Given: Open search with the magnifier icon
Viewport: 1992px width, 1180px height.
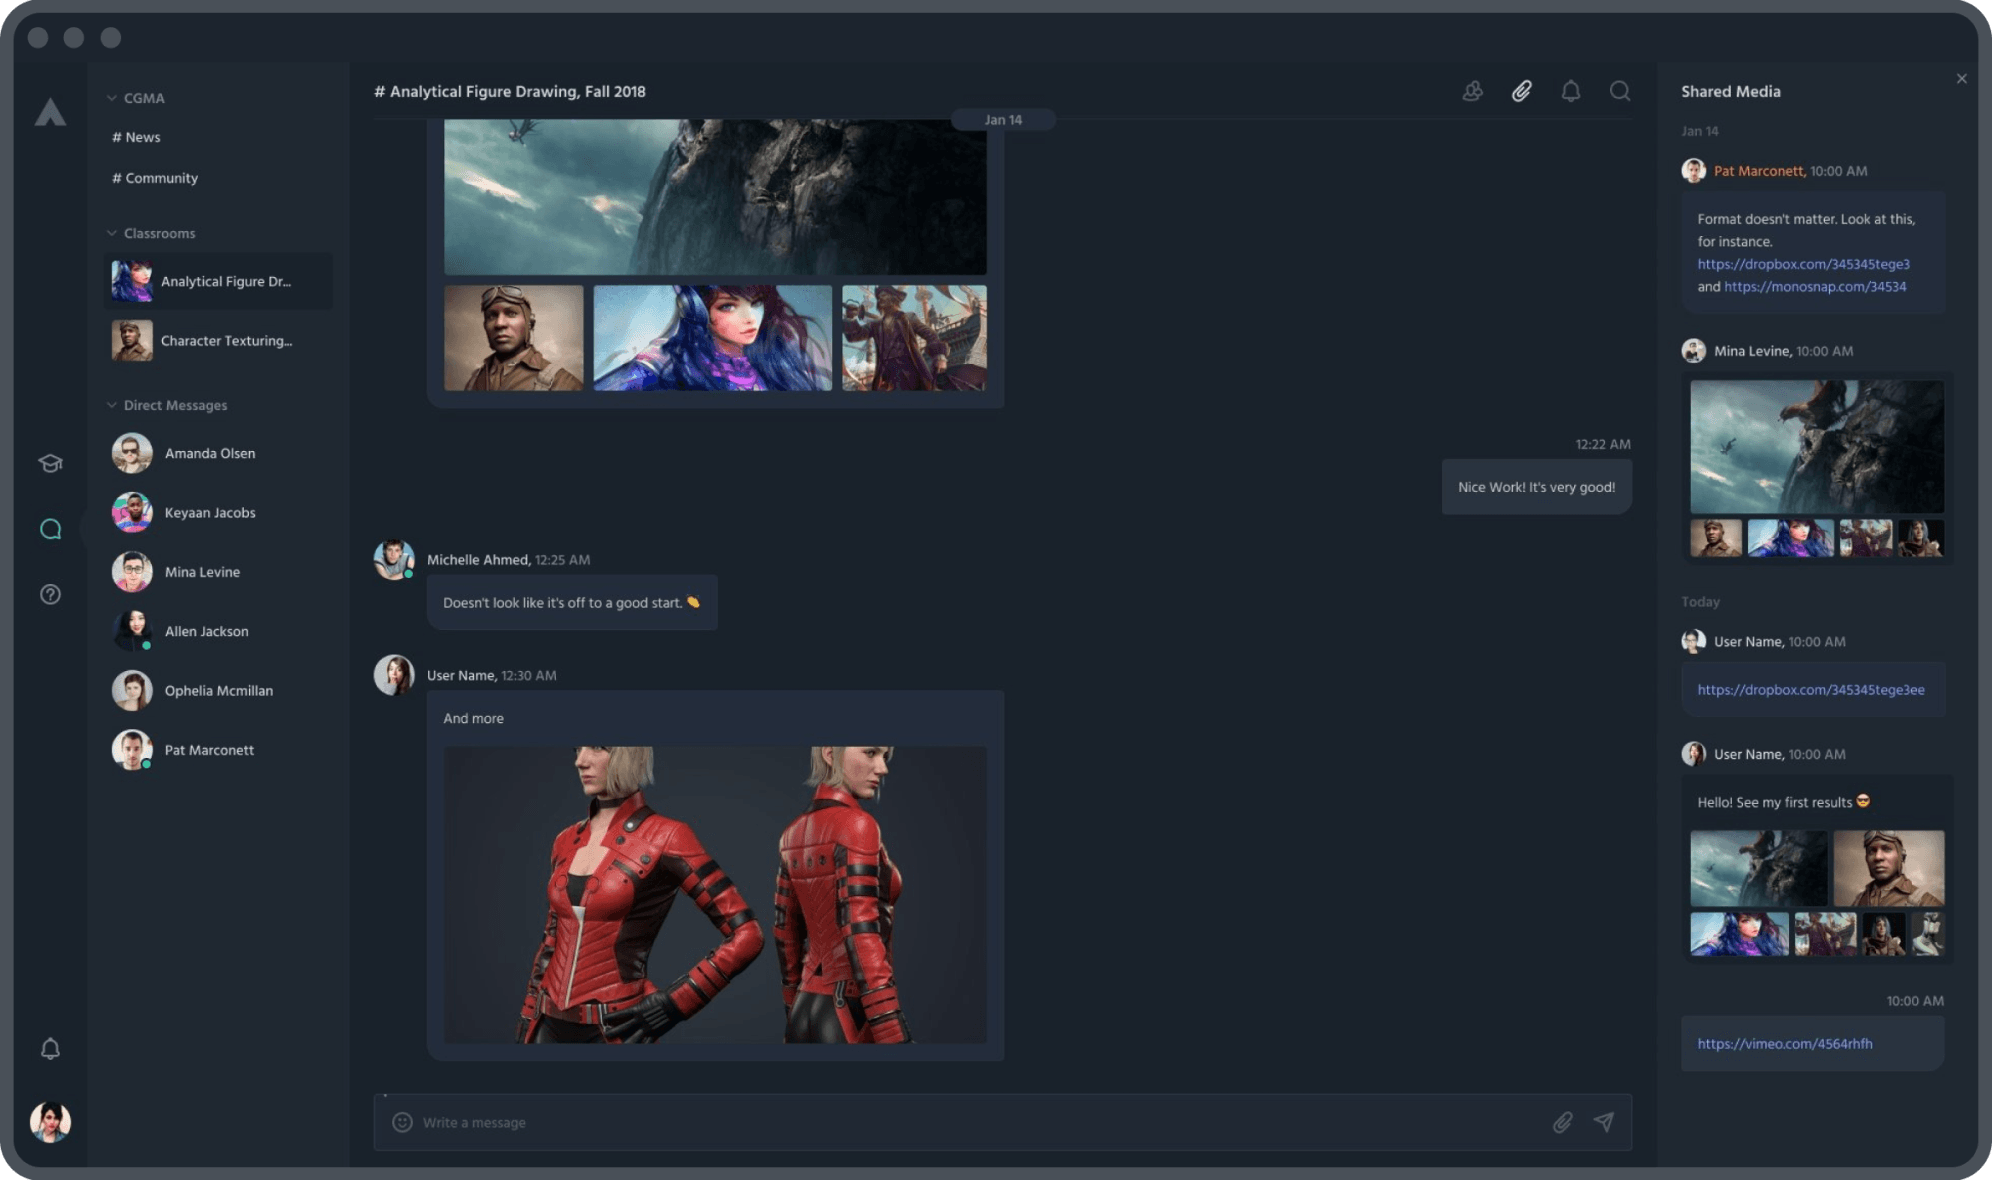Looking at the screenshot, I should click(1619, 91).
